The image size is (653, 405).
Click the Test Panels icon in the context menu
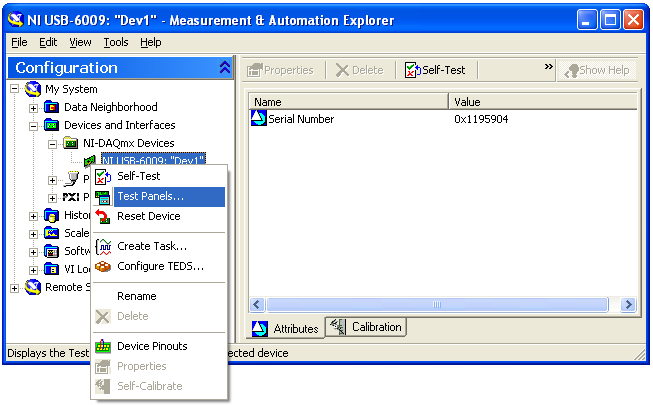(103, 197)
